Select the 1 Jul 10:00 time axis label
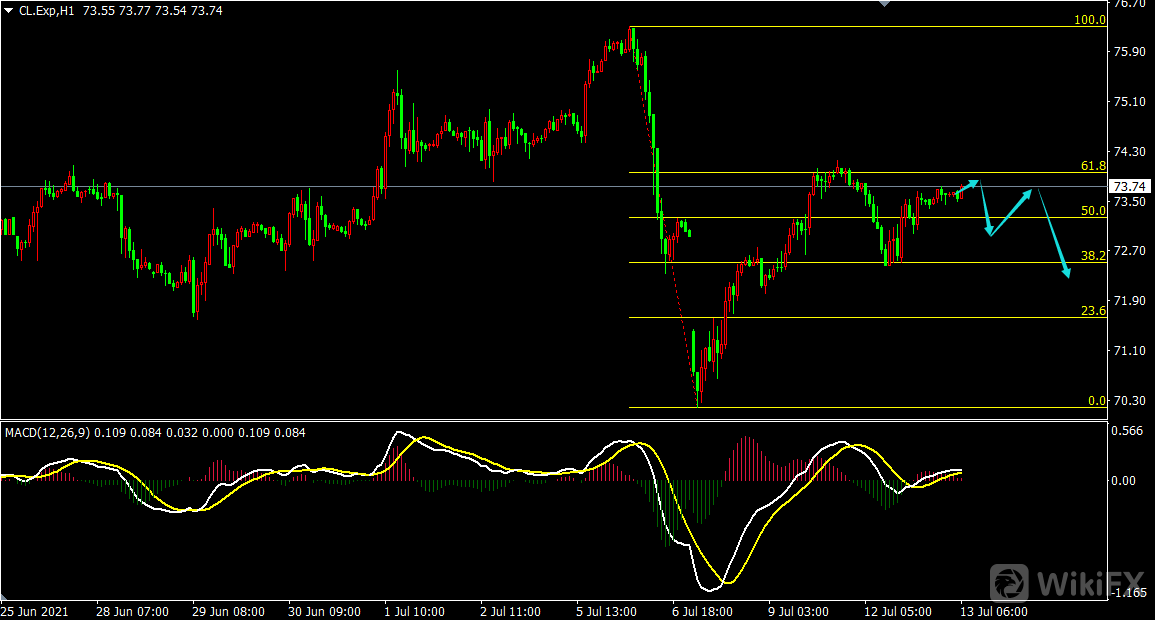 pyautogui.click(x=414, y=611)
